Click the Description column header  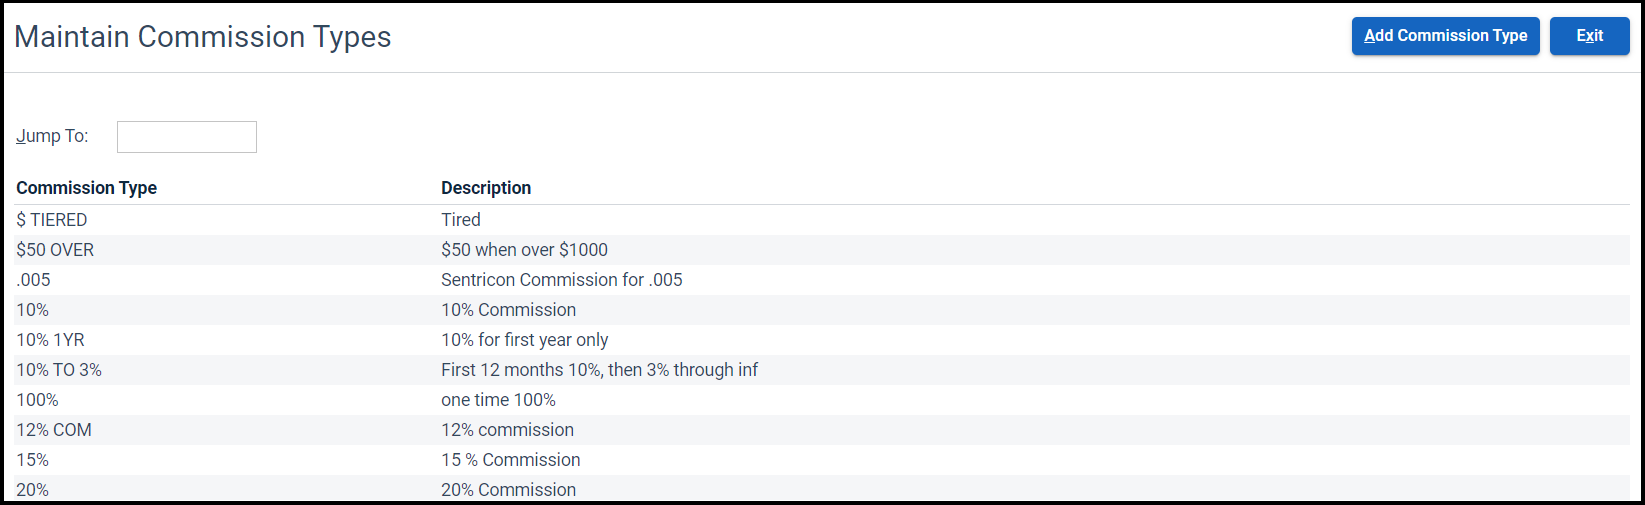tap(486, 188)
